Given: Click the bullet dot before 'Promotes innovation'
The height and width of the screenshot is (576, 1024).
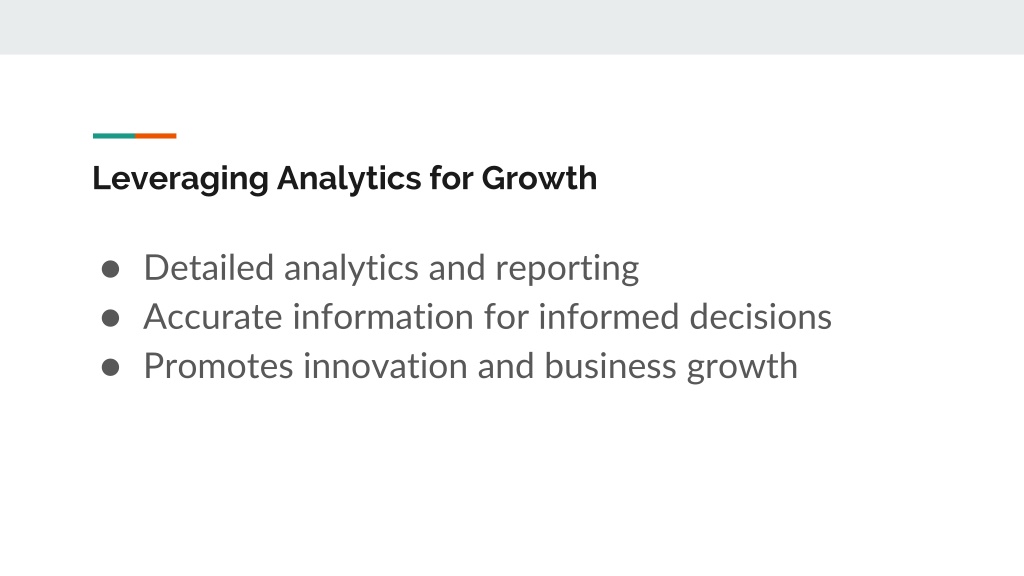Looking at the screenshot, I should coord(110,367).
